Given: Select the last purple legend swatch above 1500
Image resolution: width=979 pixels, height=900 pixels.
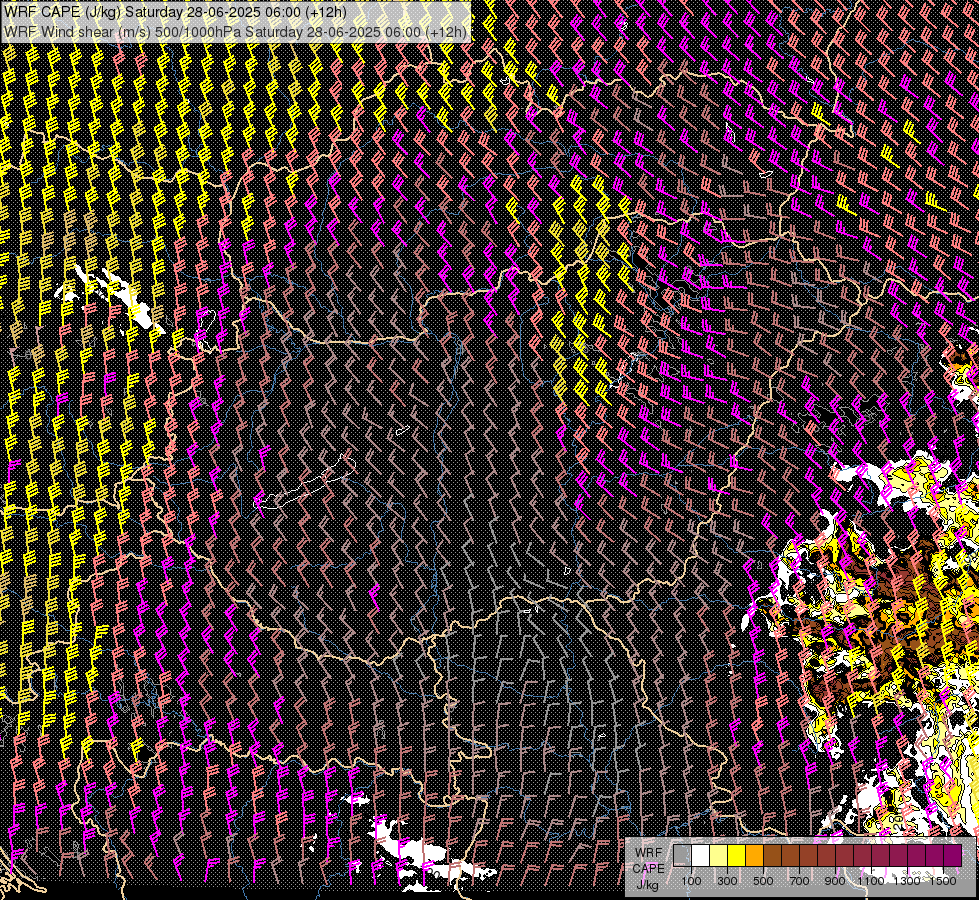Looking at the screenshot, I should point(952,856).
